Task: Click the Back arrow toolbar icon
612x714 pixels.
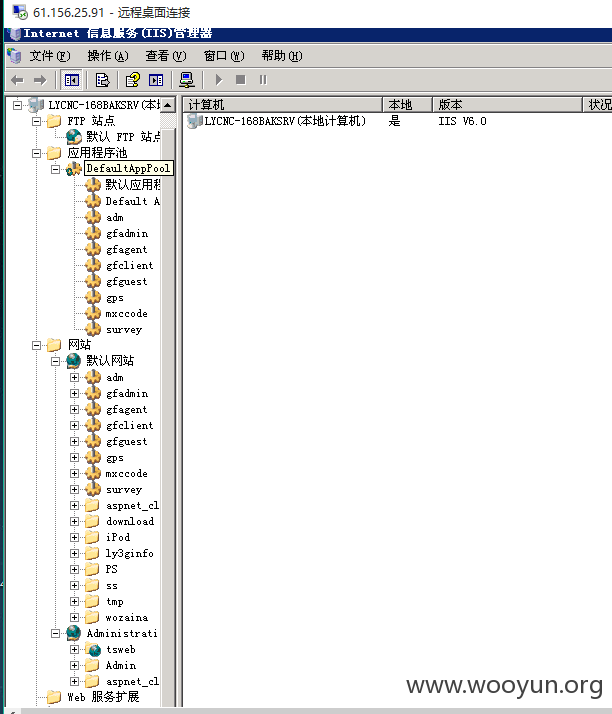Action: 17,80
